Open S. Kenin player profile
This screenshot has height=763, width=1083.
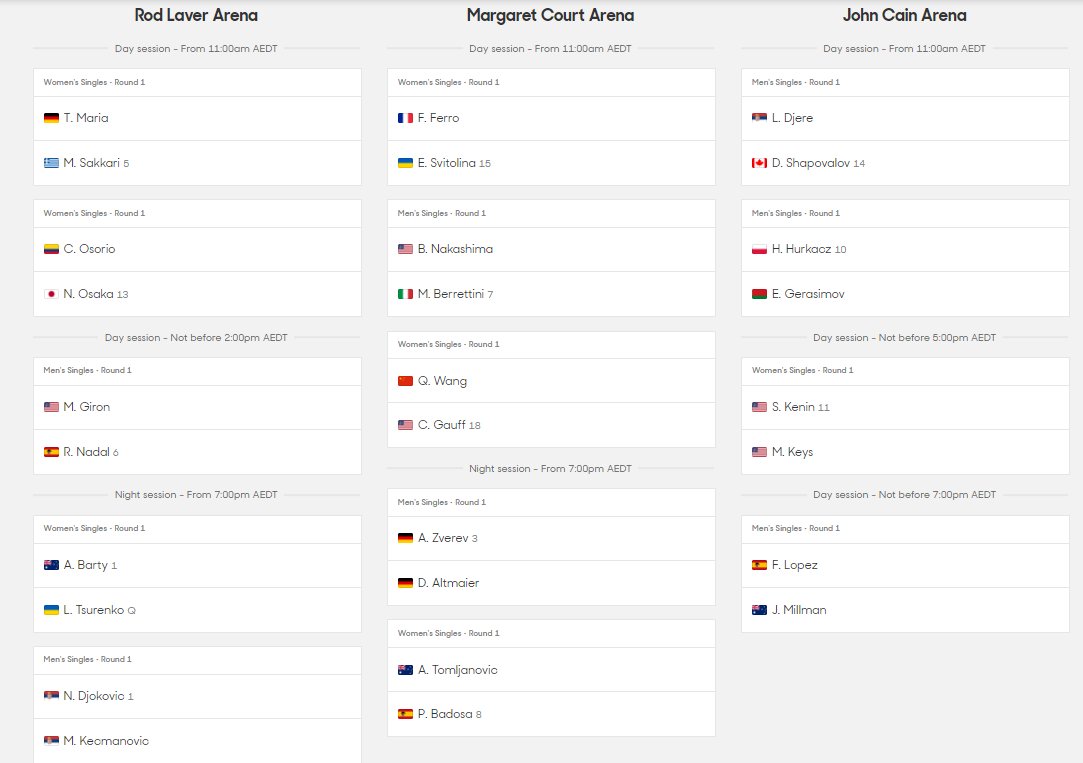click(x=793, y=407)
